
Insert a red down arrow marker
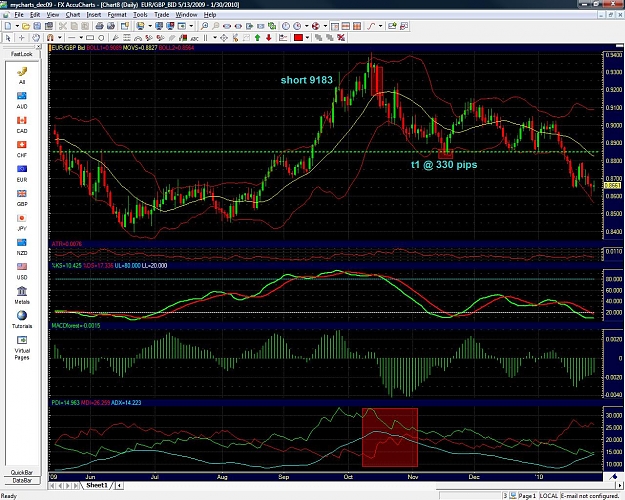[x=269, y=38]
